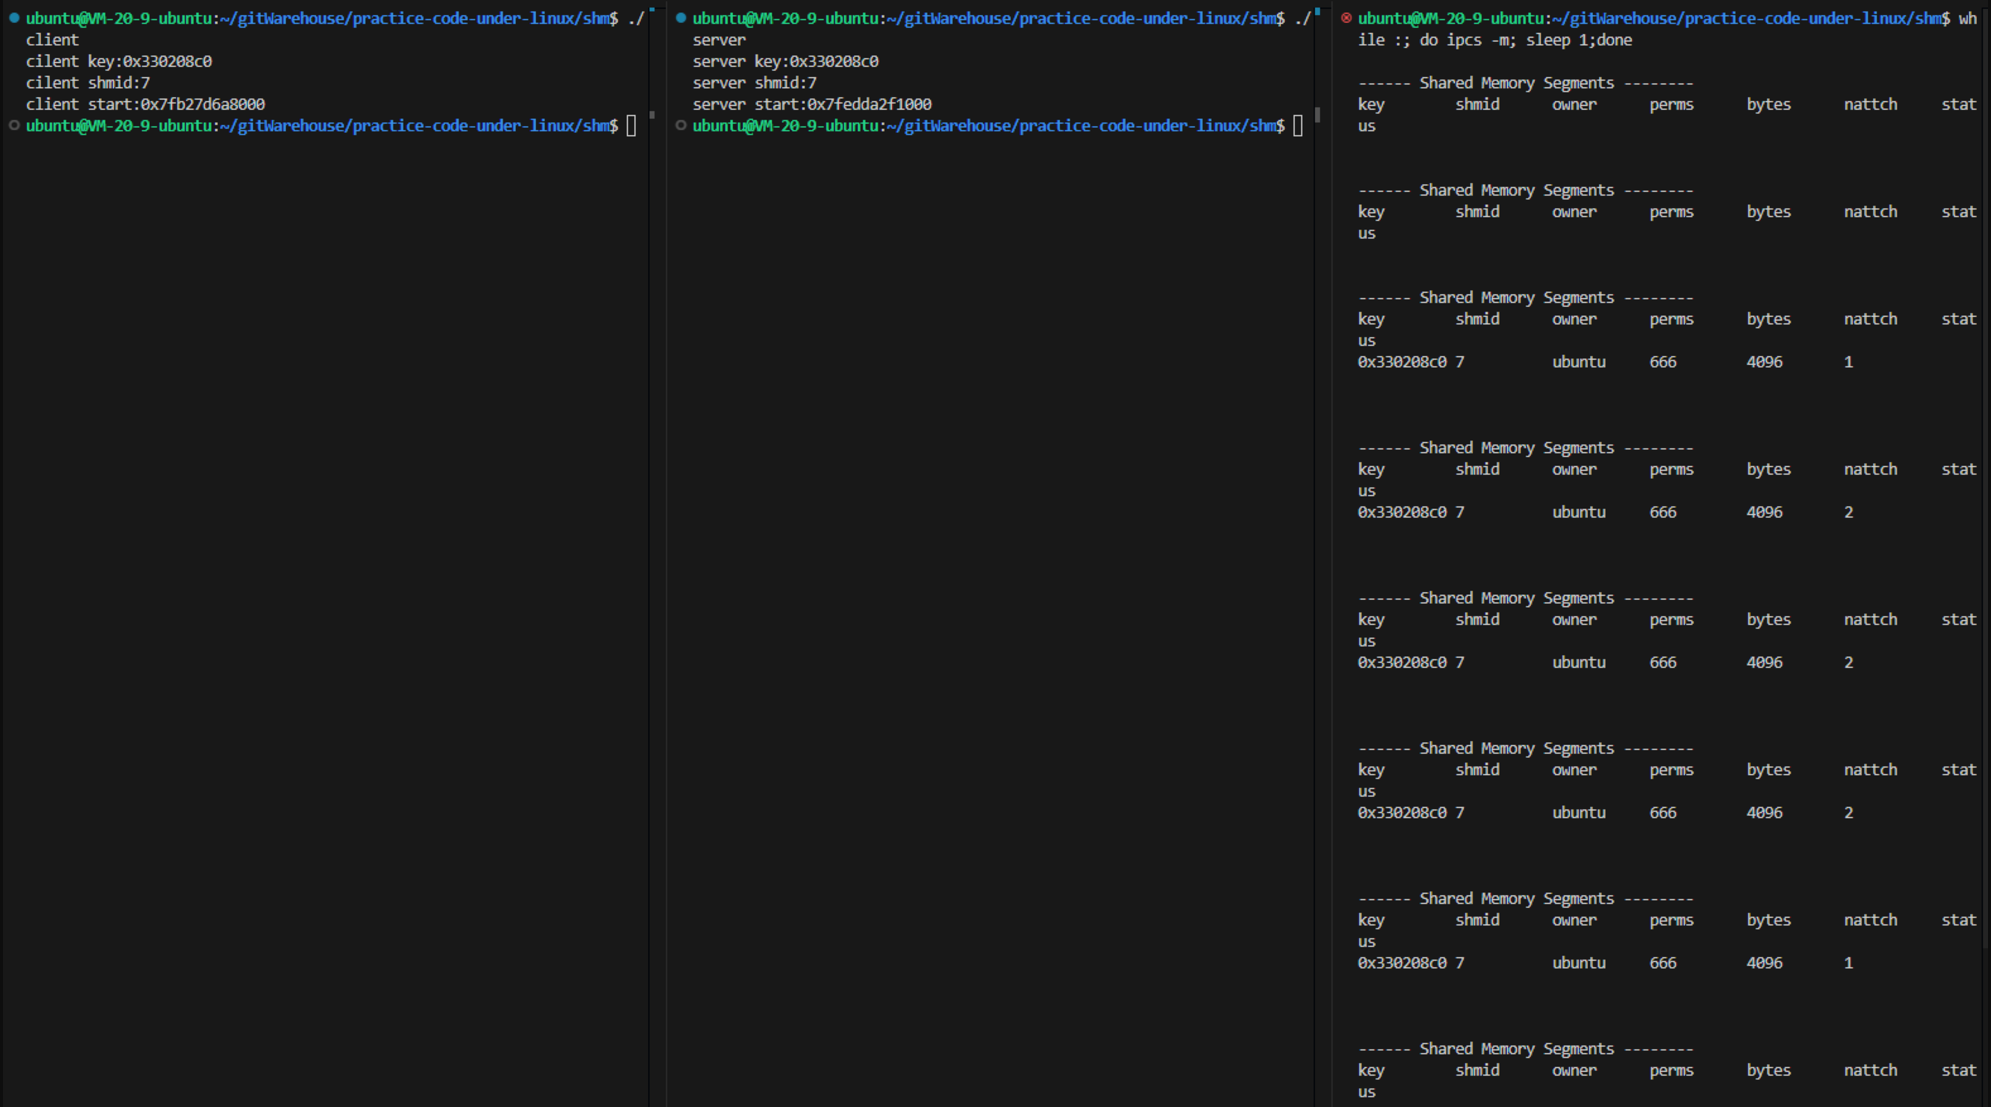Screen dimensions: 1991x1107
Task: Click hollow circle before client pane's empty prompt
Action: coord(14,126)
